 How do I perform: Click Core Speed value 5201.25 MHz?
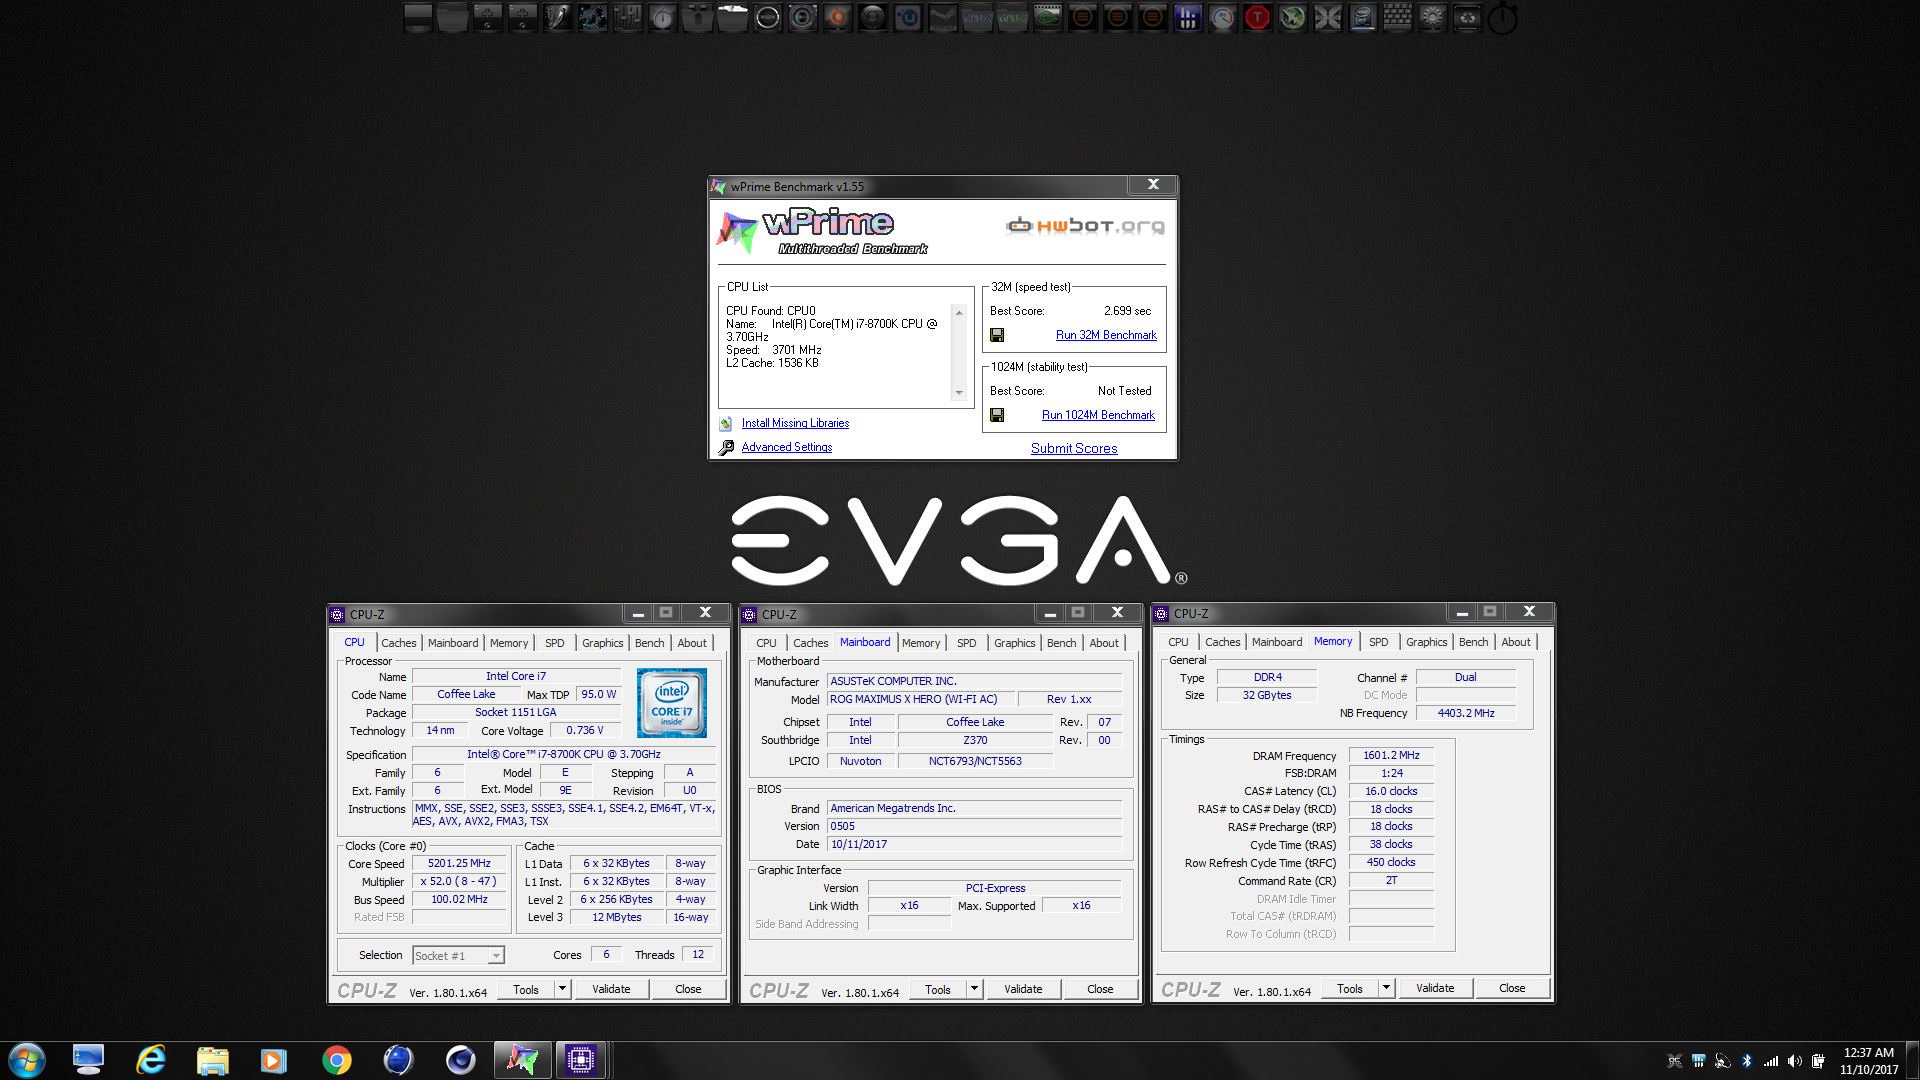[459, 863]
